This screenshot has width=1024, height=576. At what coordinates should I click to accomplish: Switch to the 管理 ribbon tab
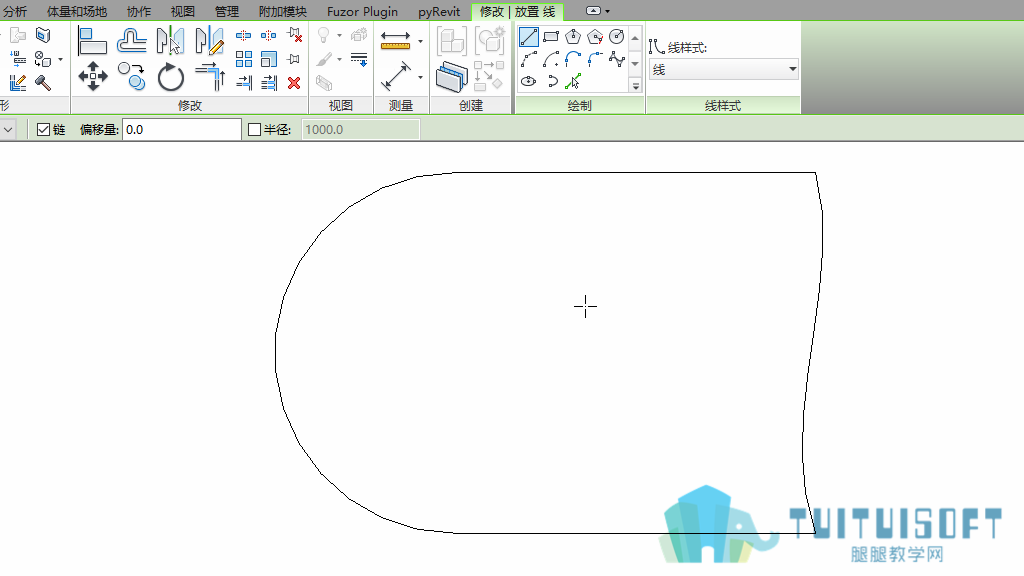[x=227, y=12]
